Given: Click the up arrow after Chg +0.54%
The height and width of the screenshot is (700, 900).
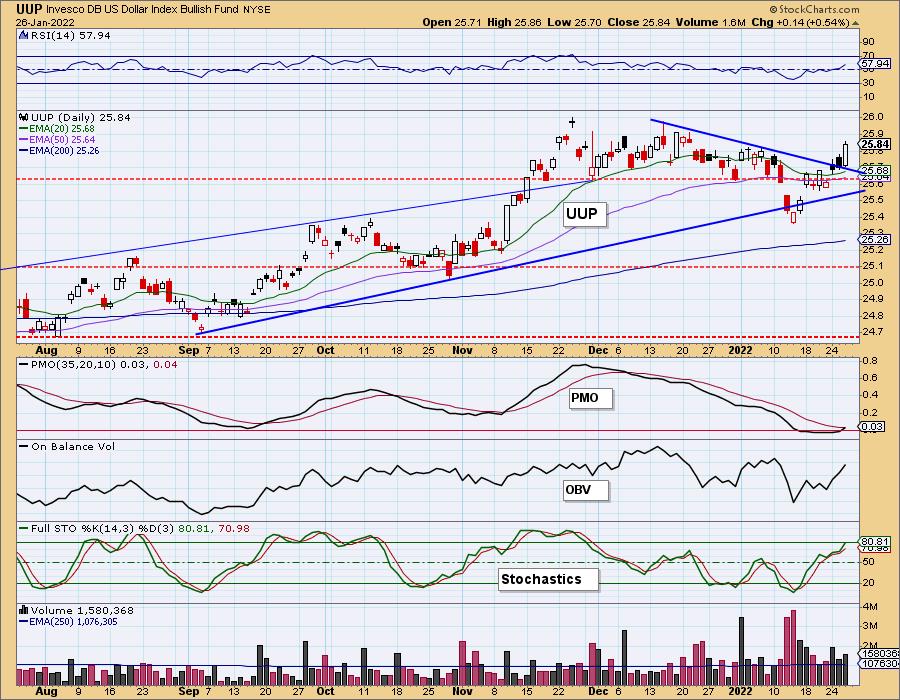Looking at the screenshot, I should (x=855, y=23).
